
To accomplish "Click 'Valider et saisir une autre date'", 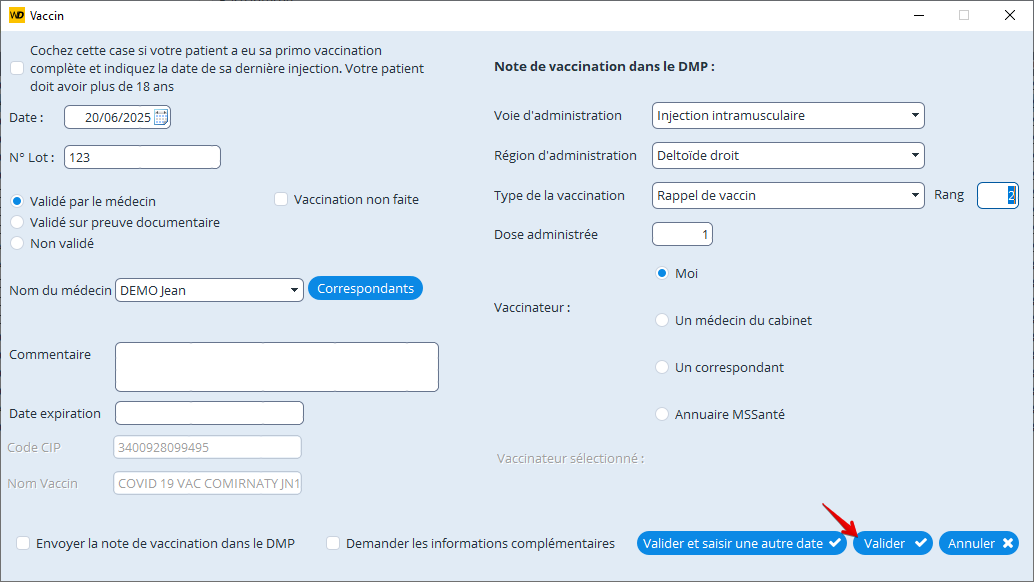I will 741,543.
